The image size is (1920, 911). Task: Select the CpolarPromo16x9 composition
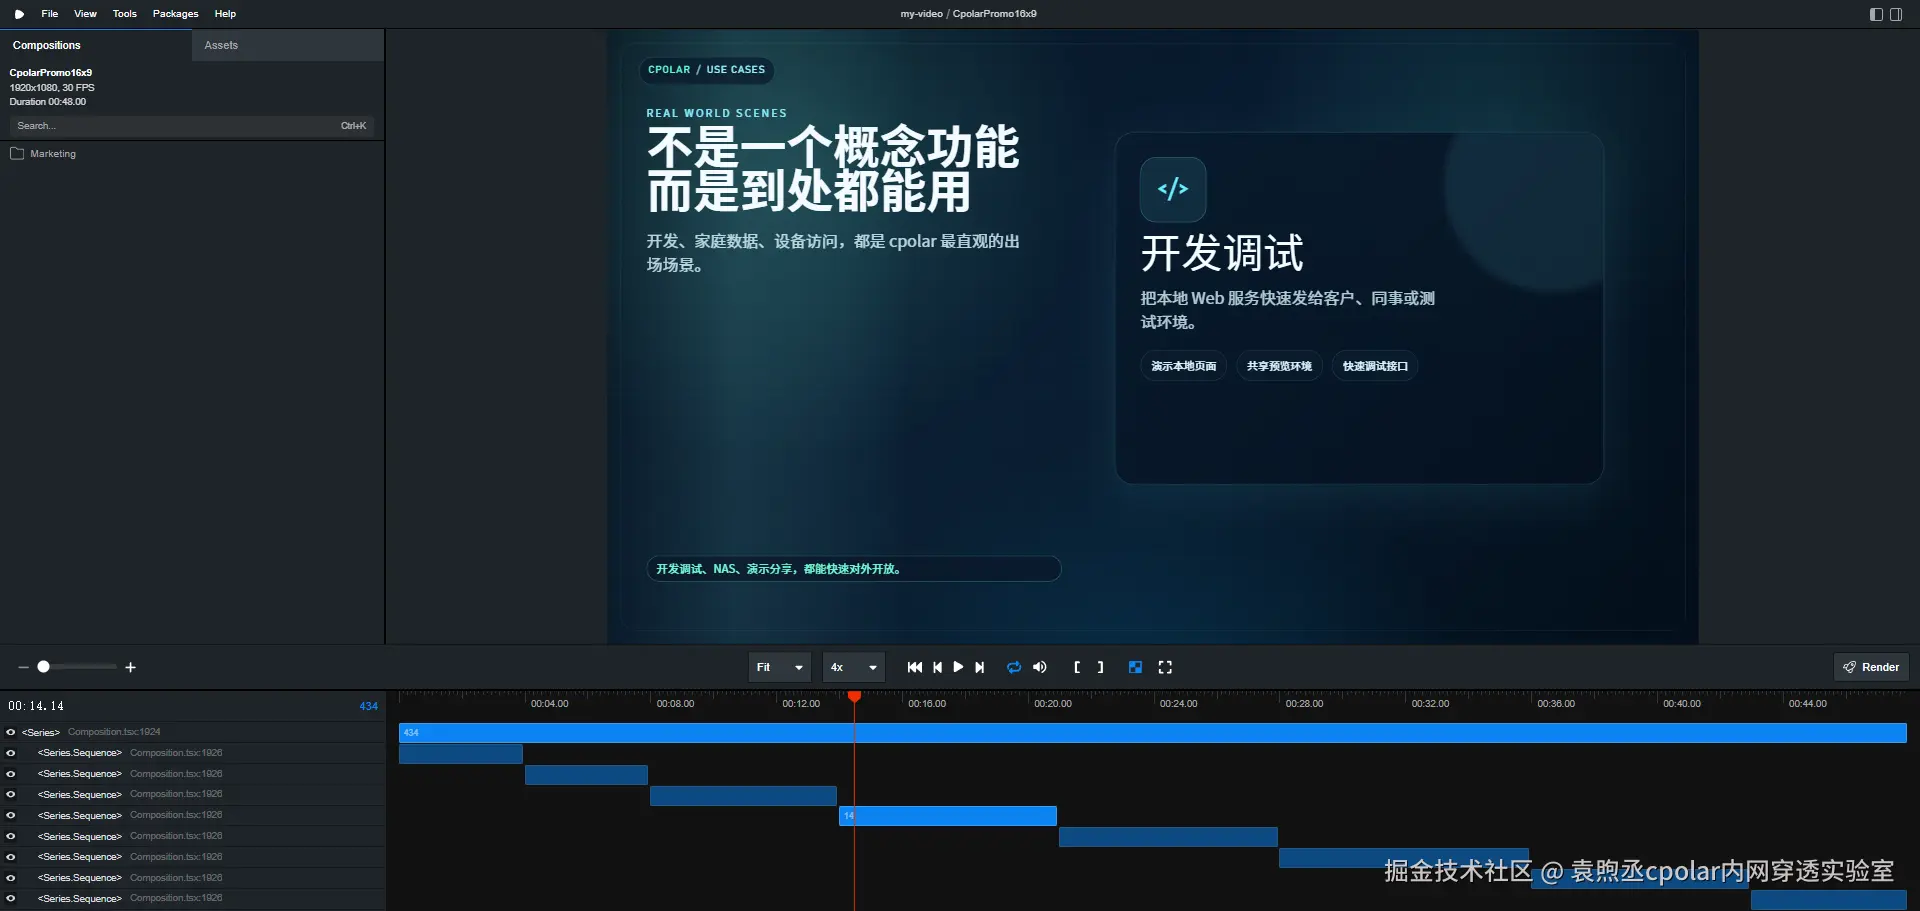[x=51, y=73]
